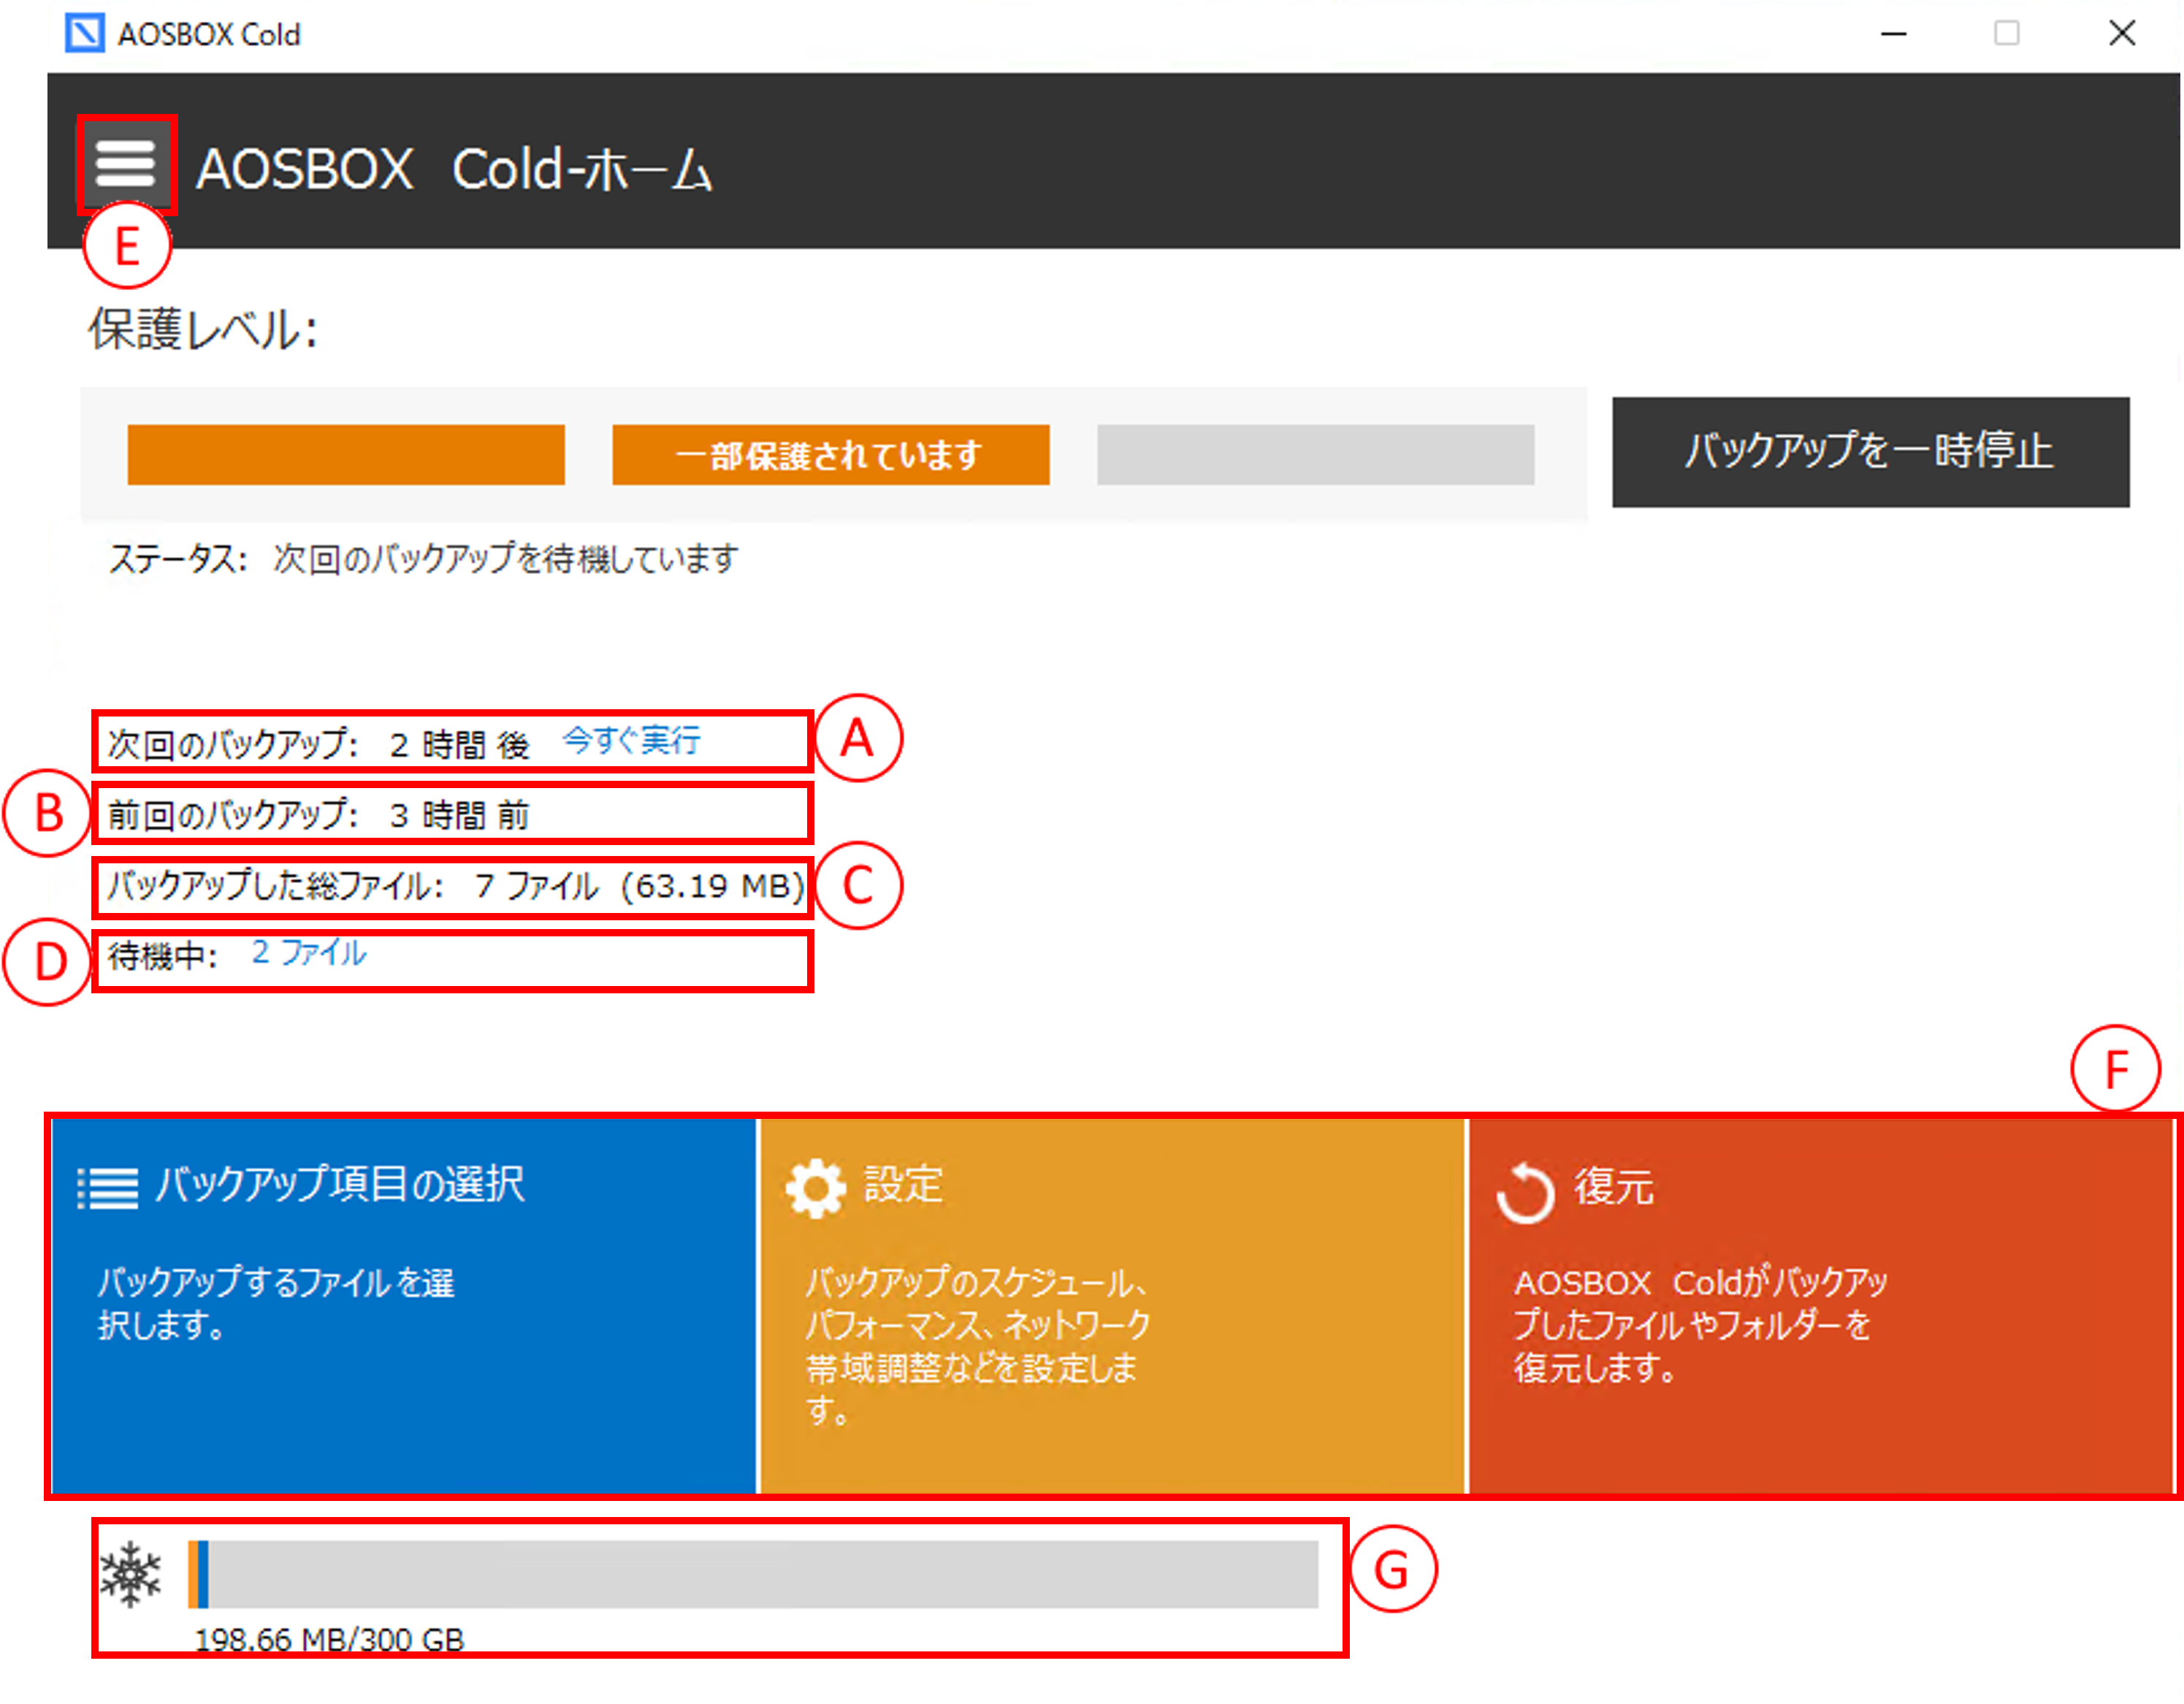Click 今すぐ実行 to run backup now

631,741
